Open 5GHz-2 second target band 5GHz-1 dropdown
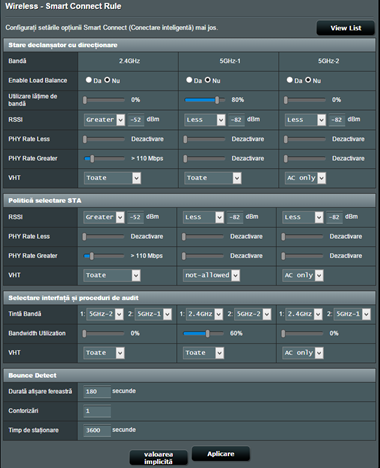 [352, 314]
